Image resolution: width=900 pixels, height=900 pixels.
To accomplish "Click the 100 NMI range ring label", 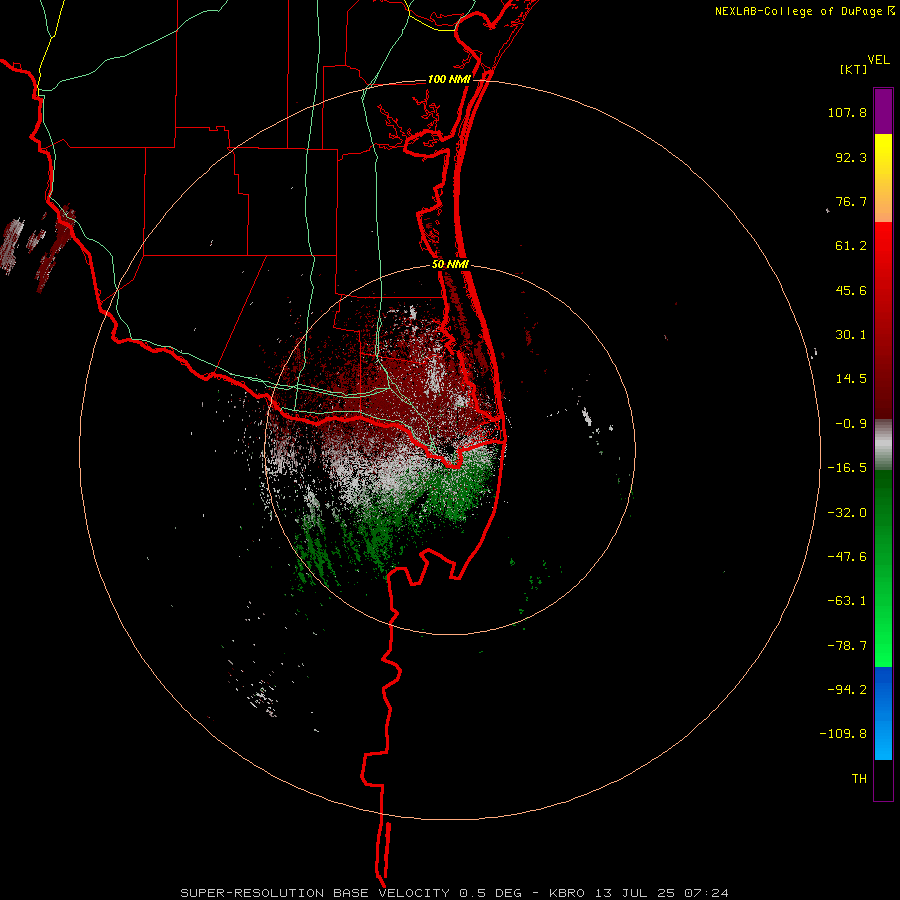I will click(x=449, y=79).
